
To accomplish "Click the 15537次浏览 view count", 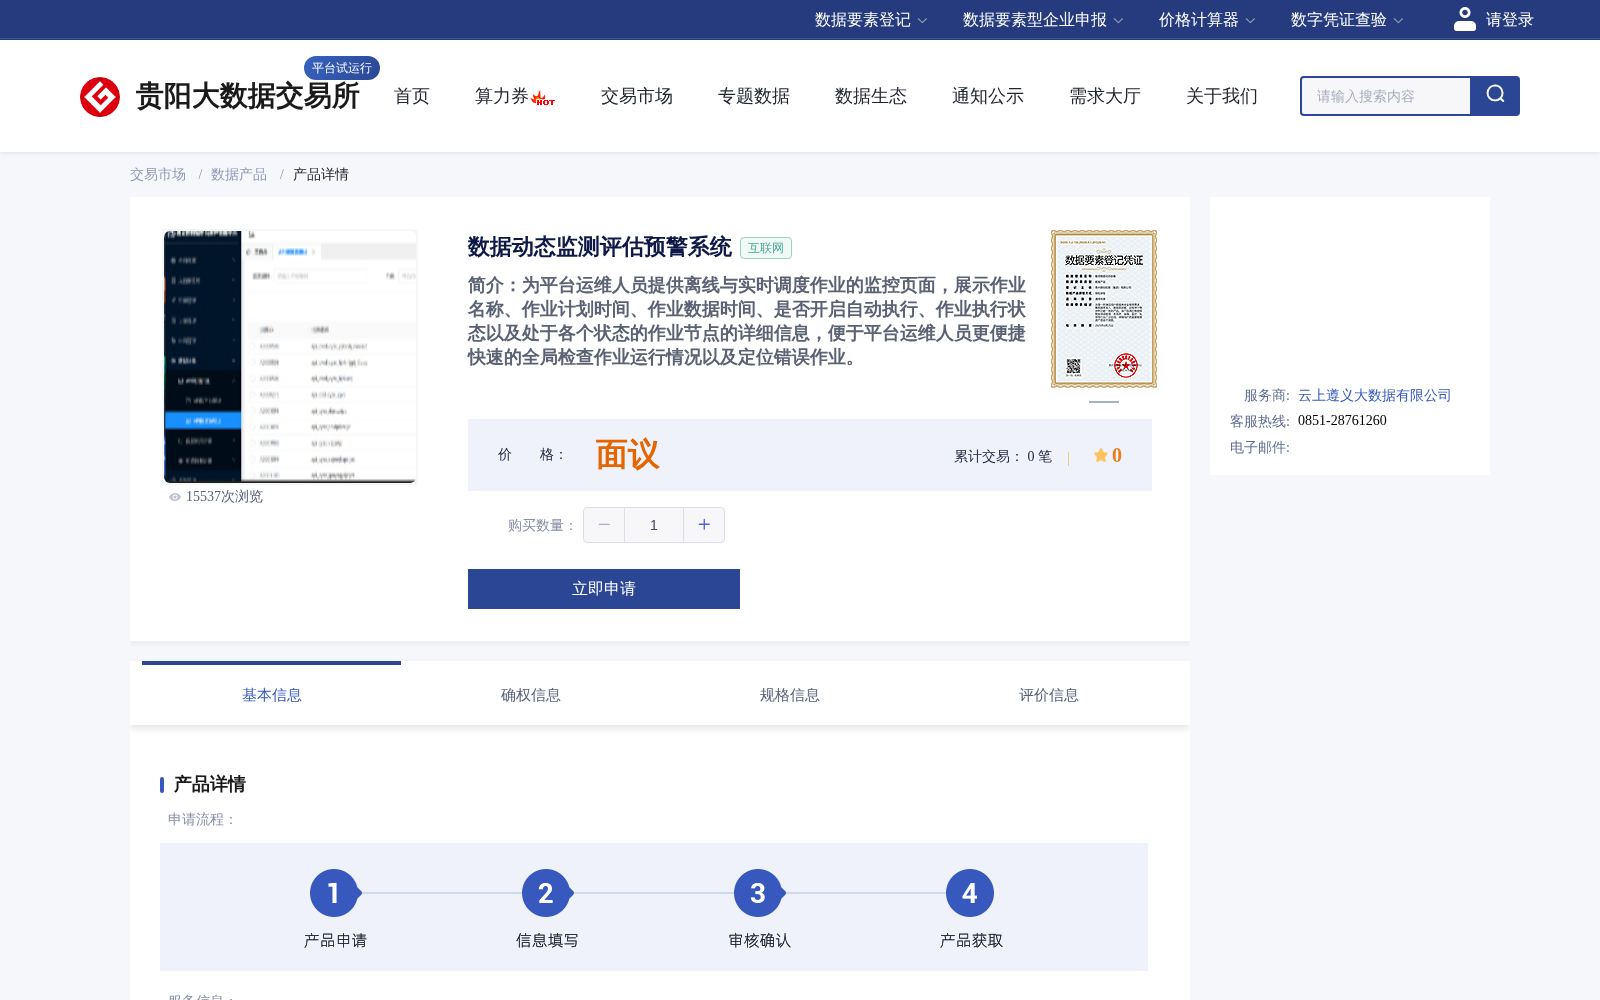I will [x=224, y=497].
